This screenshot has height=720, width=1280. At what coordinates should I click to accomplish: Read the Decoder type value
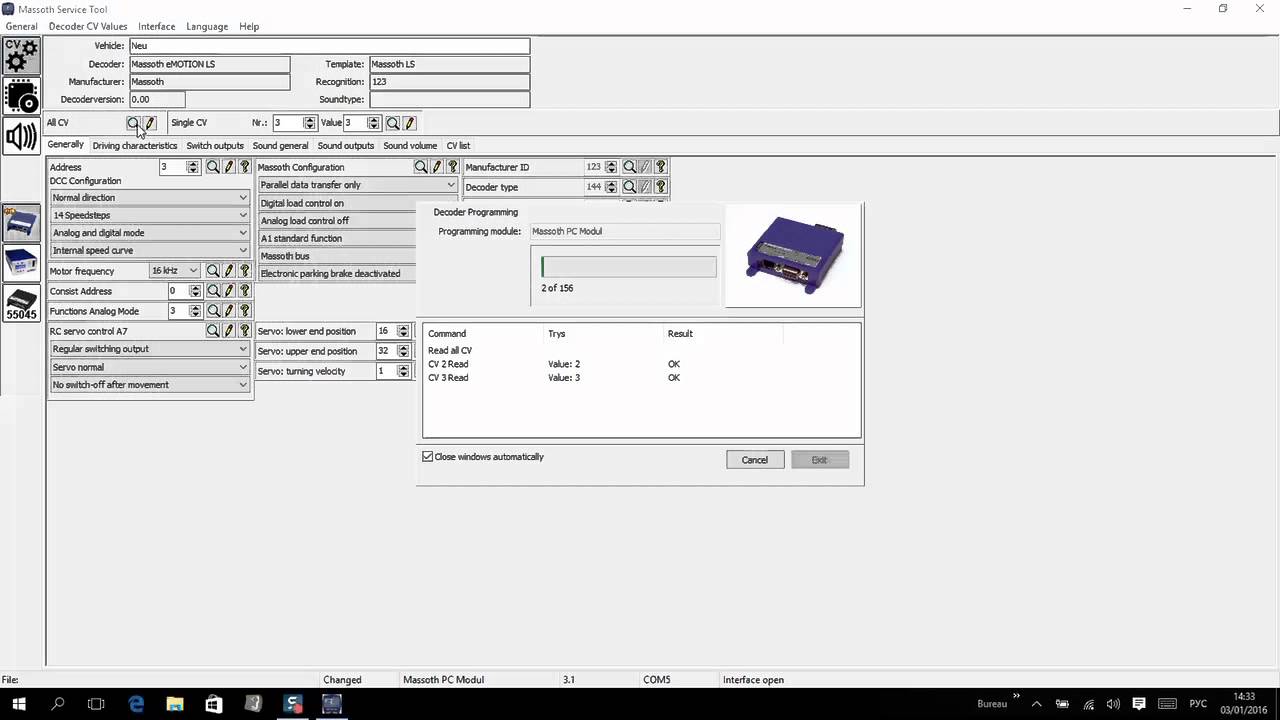[629, 187]
